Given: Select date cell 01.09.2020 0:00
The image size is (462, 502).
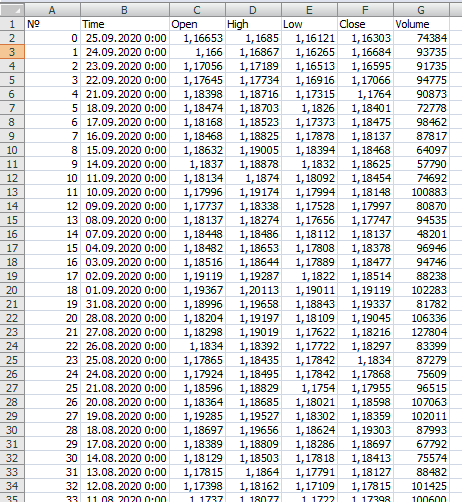Looking at the screenshot, I should (x=125, y=290).
